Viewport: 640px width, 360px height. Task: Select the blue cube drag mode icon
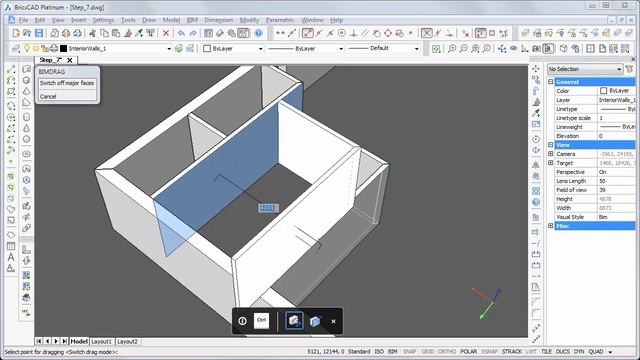(x=315, y=321)
